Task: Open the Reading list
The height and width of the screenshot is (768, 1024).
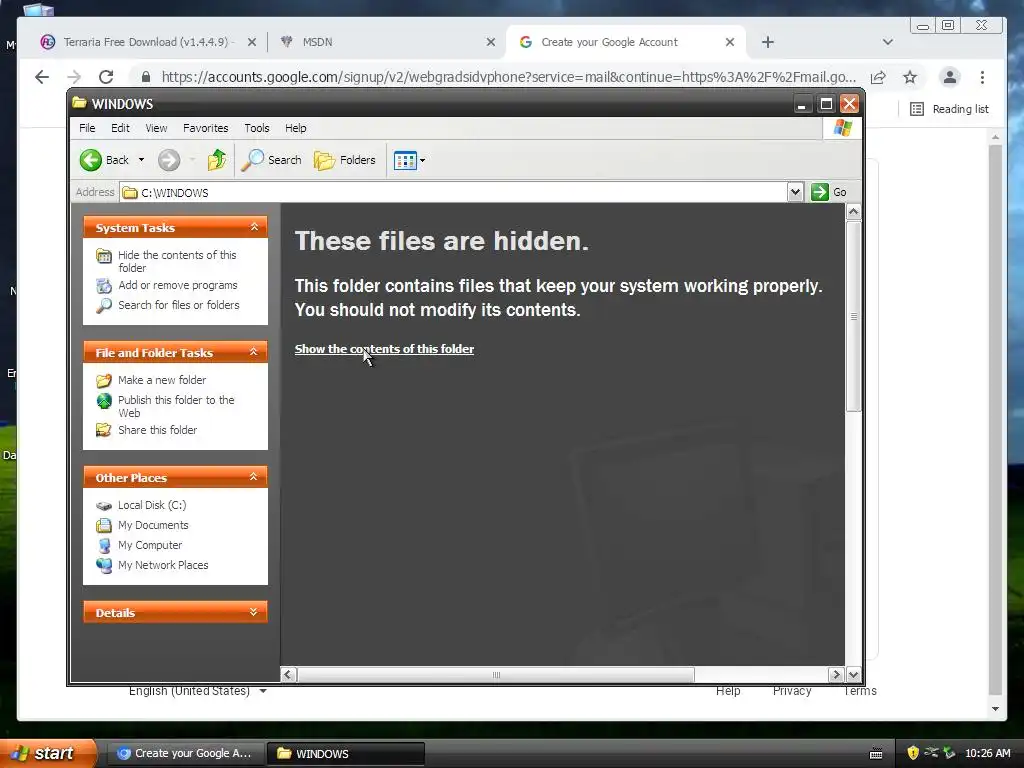Action: (x=949, y=109)
